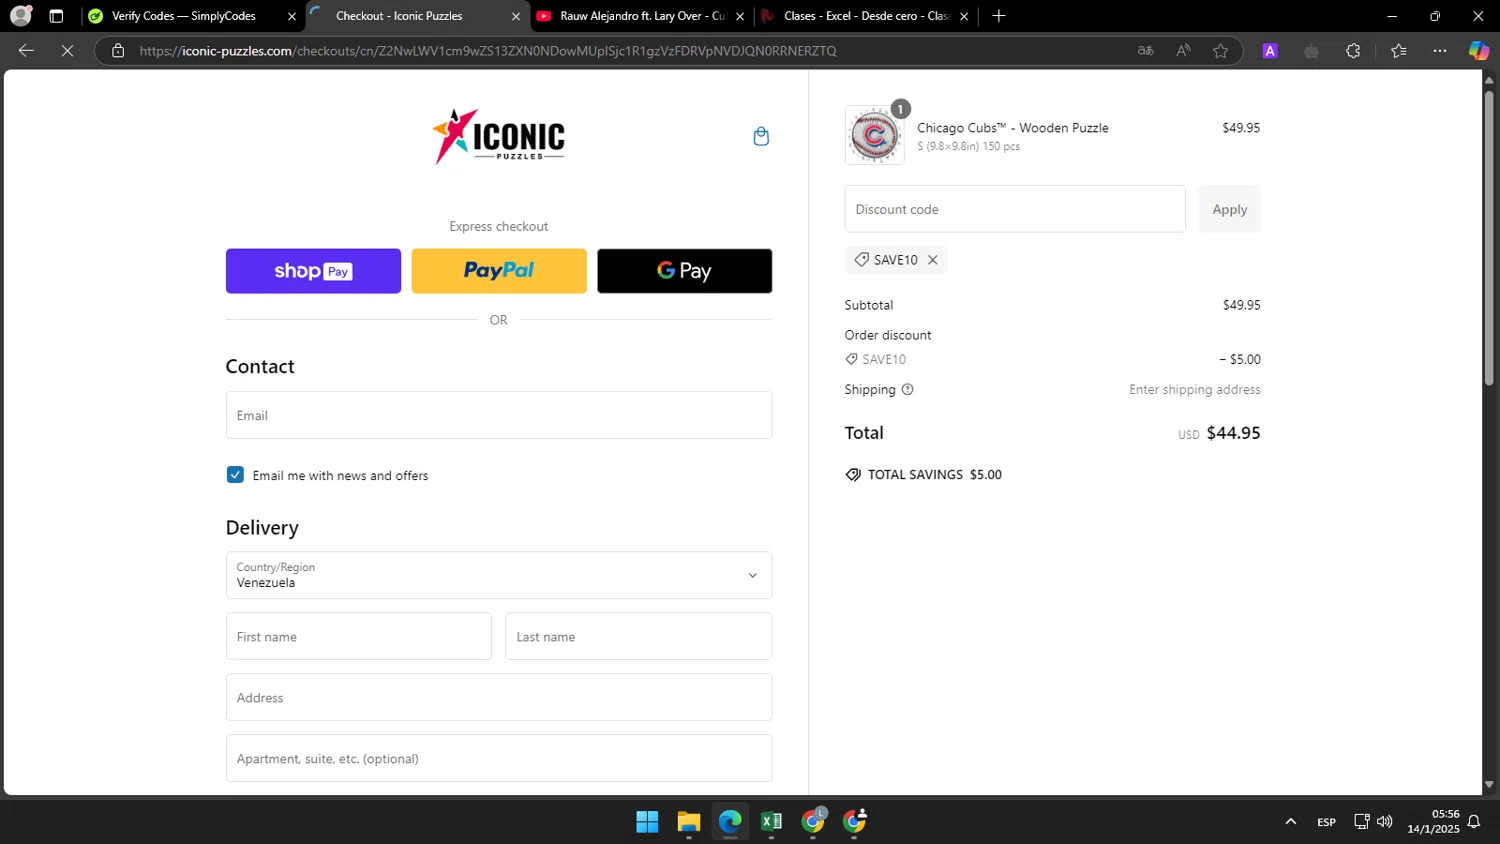Click the Chicago Cubs Wooden Puzzle name
Screen dimensions: 1500x844
pos(1012,128)
